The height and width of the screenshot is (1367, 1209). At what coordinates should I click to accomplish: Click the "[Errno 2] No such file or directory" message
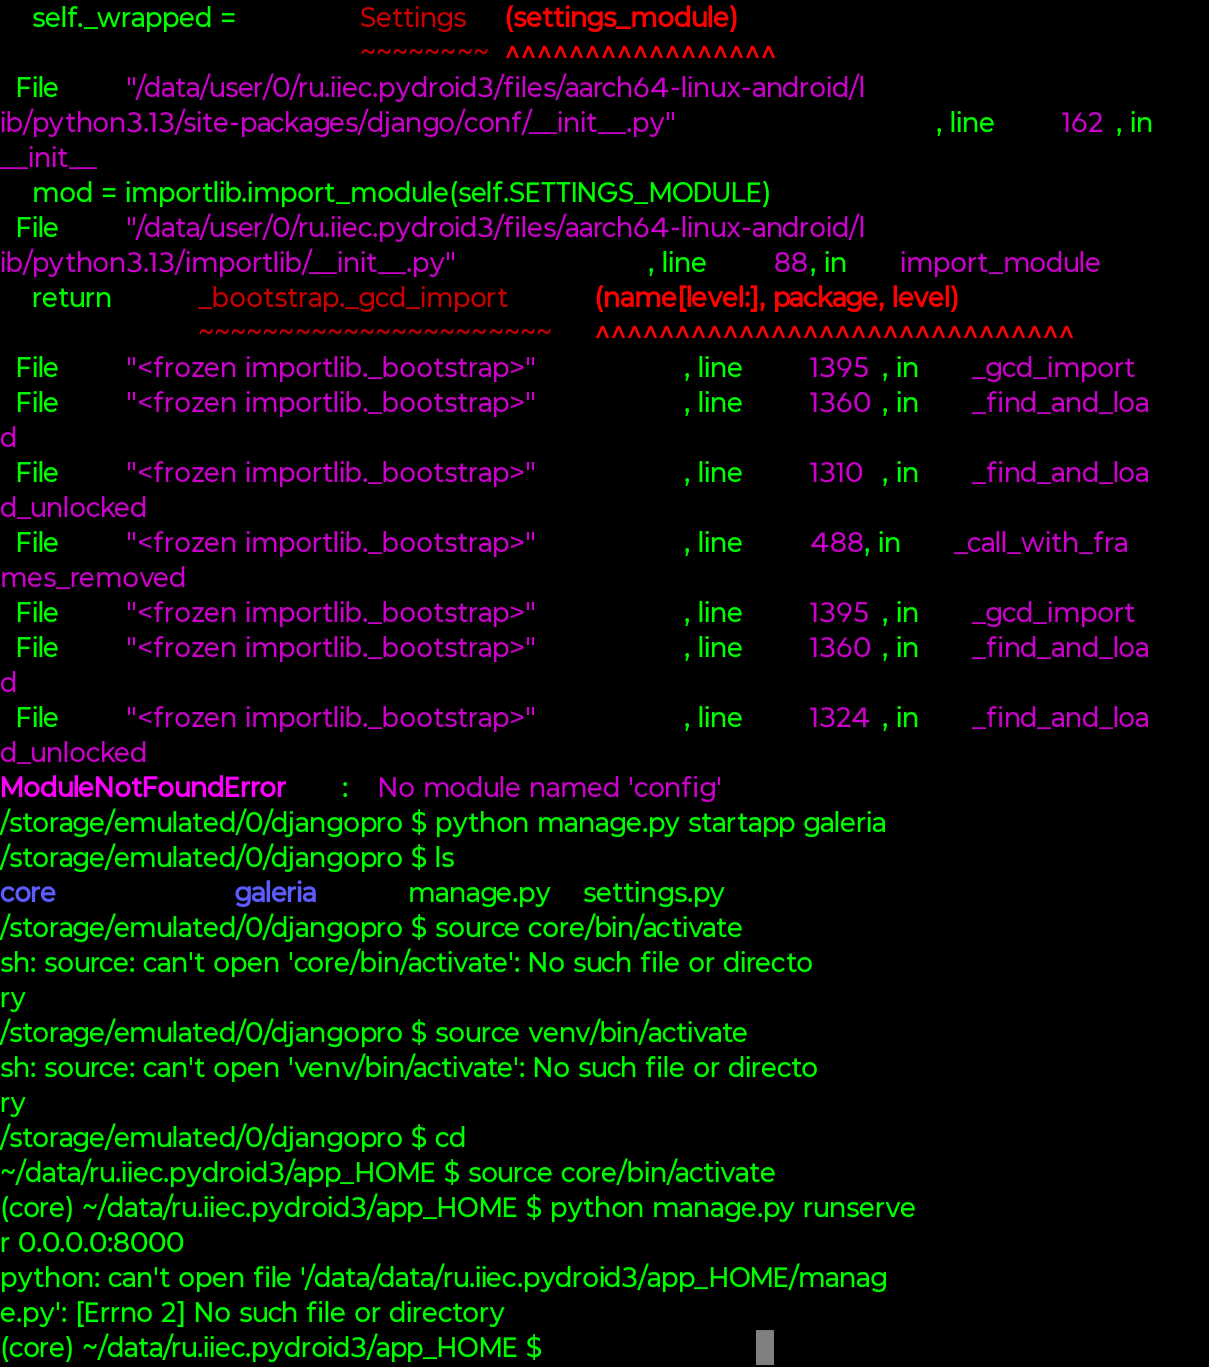tap(289, 1313)
